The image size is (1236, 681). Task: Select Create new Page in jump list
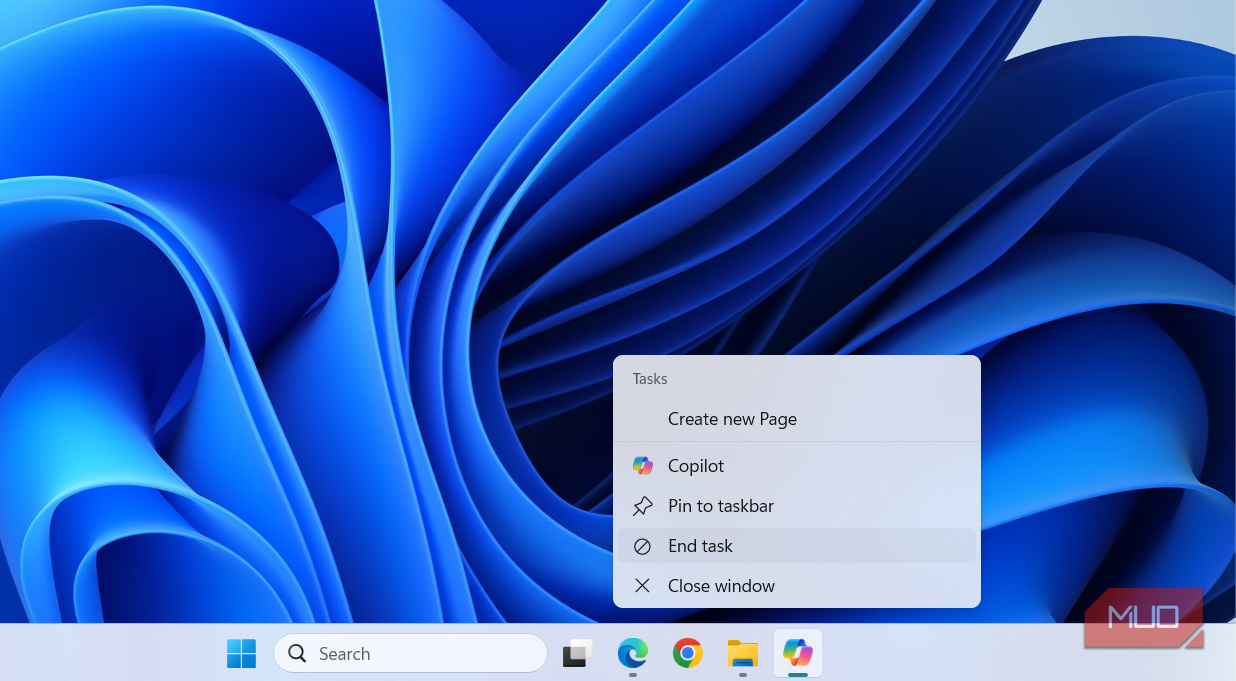coord(796,419)
